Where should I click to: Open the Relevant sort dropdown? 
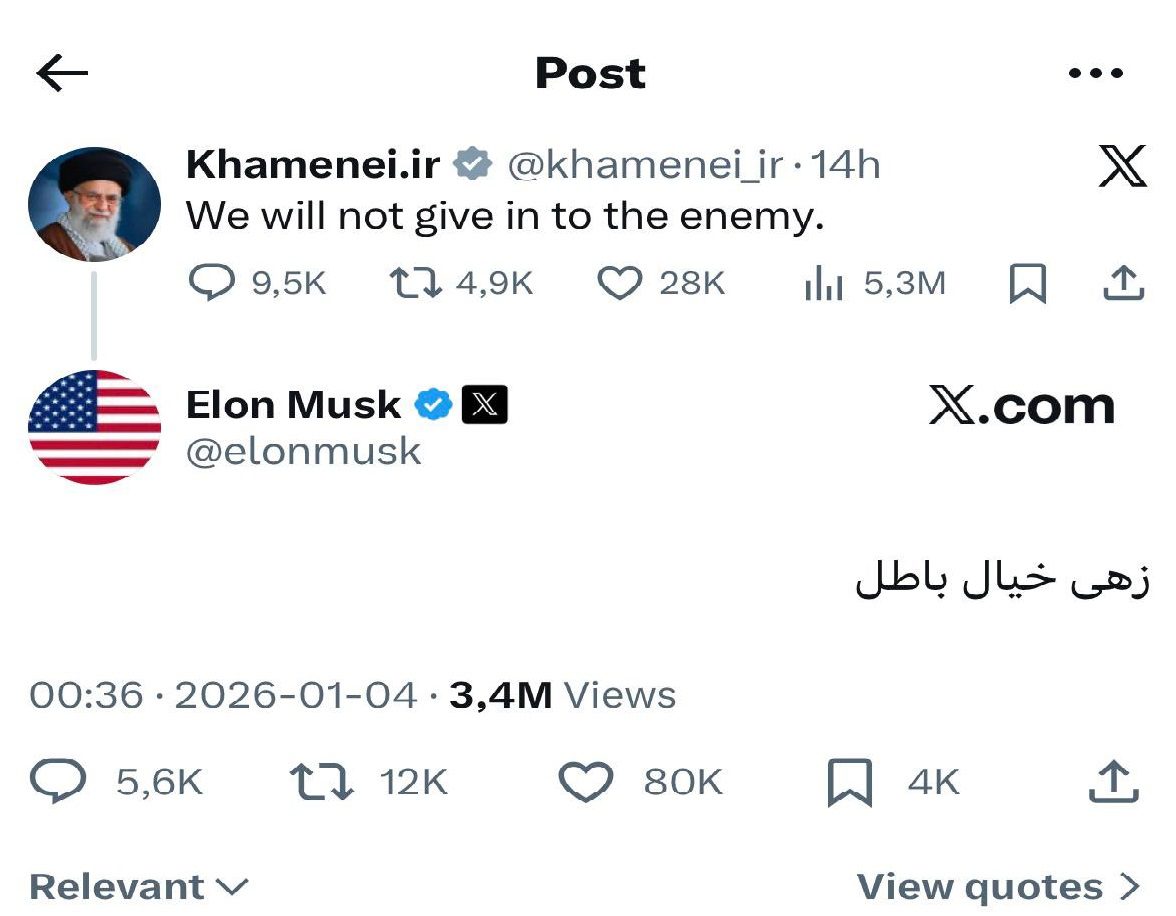coord(138,886)
